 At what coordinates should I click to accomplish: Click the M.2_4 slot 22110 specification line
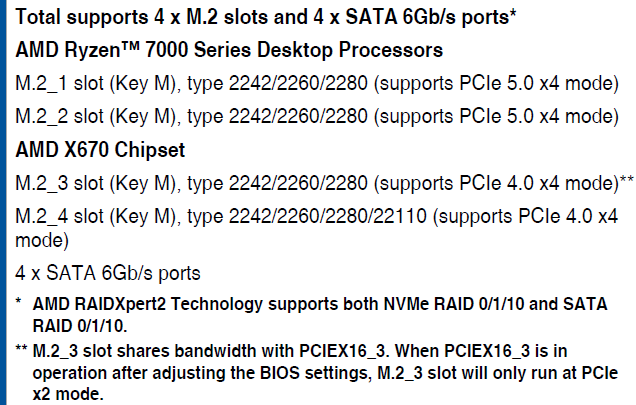click(x=316, y=228)
